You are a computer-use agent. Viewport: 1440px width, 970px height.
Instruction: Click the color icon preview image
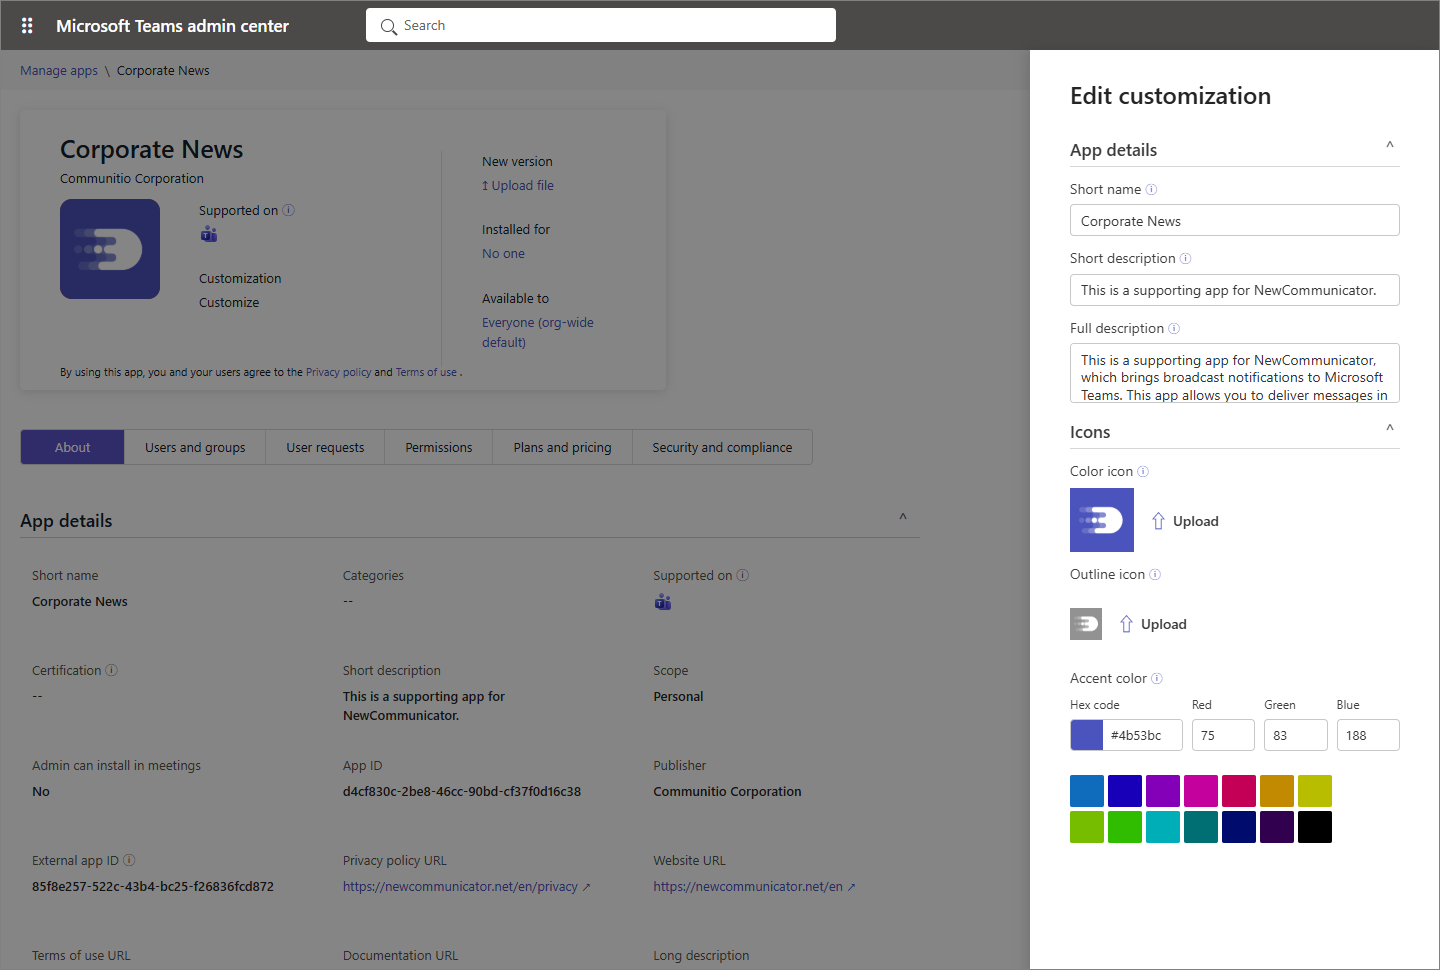[1102, 520]
